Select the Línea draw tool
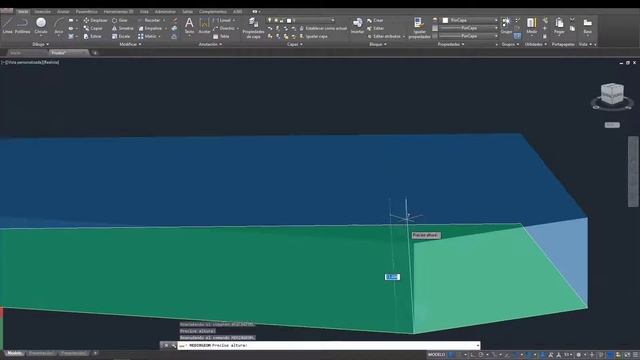640x360 pixels. 7,25
